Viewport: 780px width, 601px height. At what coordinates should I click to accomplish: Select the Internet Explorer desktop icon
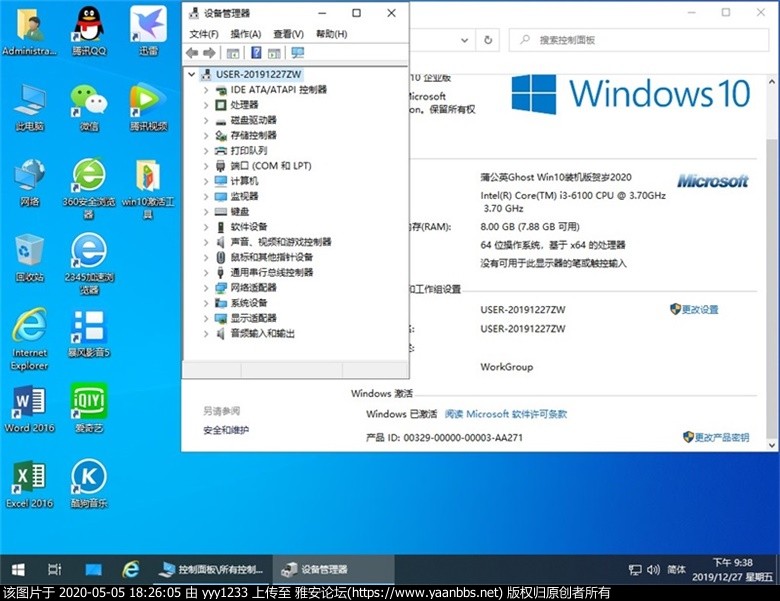[x=30, y=339]
